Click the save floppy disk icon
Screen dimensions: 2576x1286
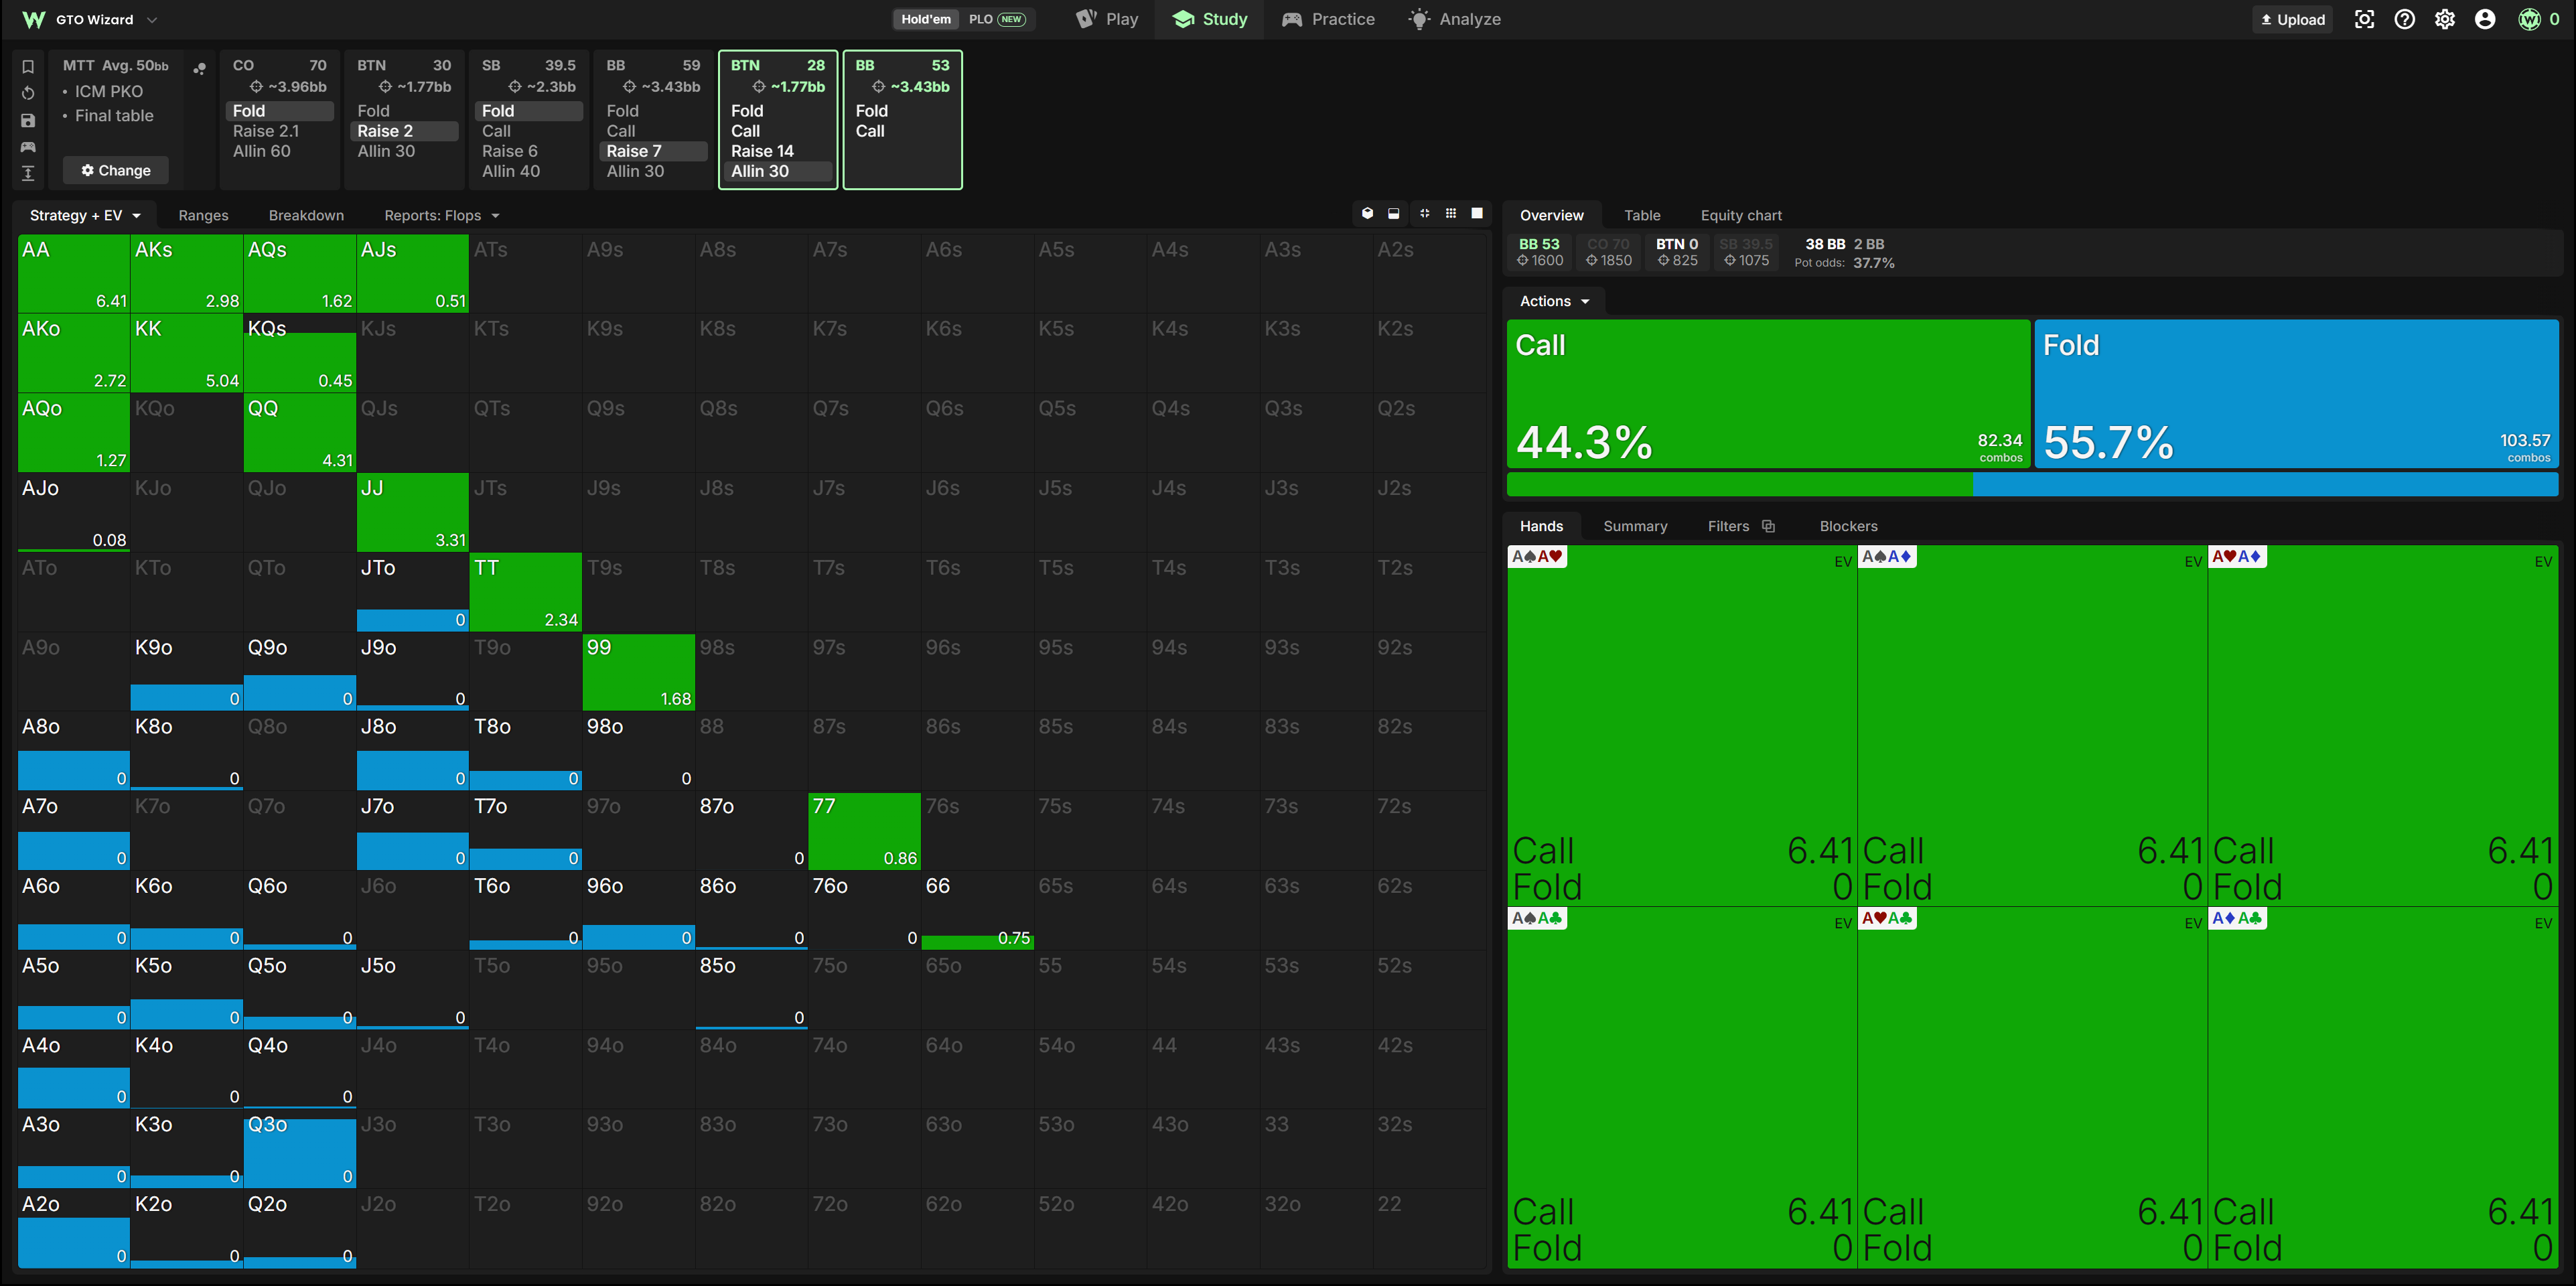point(28,120)
